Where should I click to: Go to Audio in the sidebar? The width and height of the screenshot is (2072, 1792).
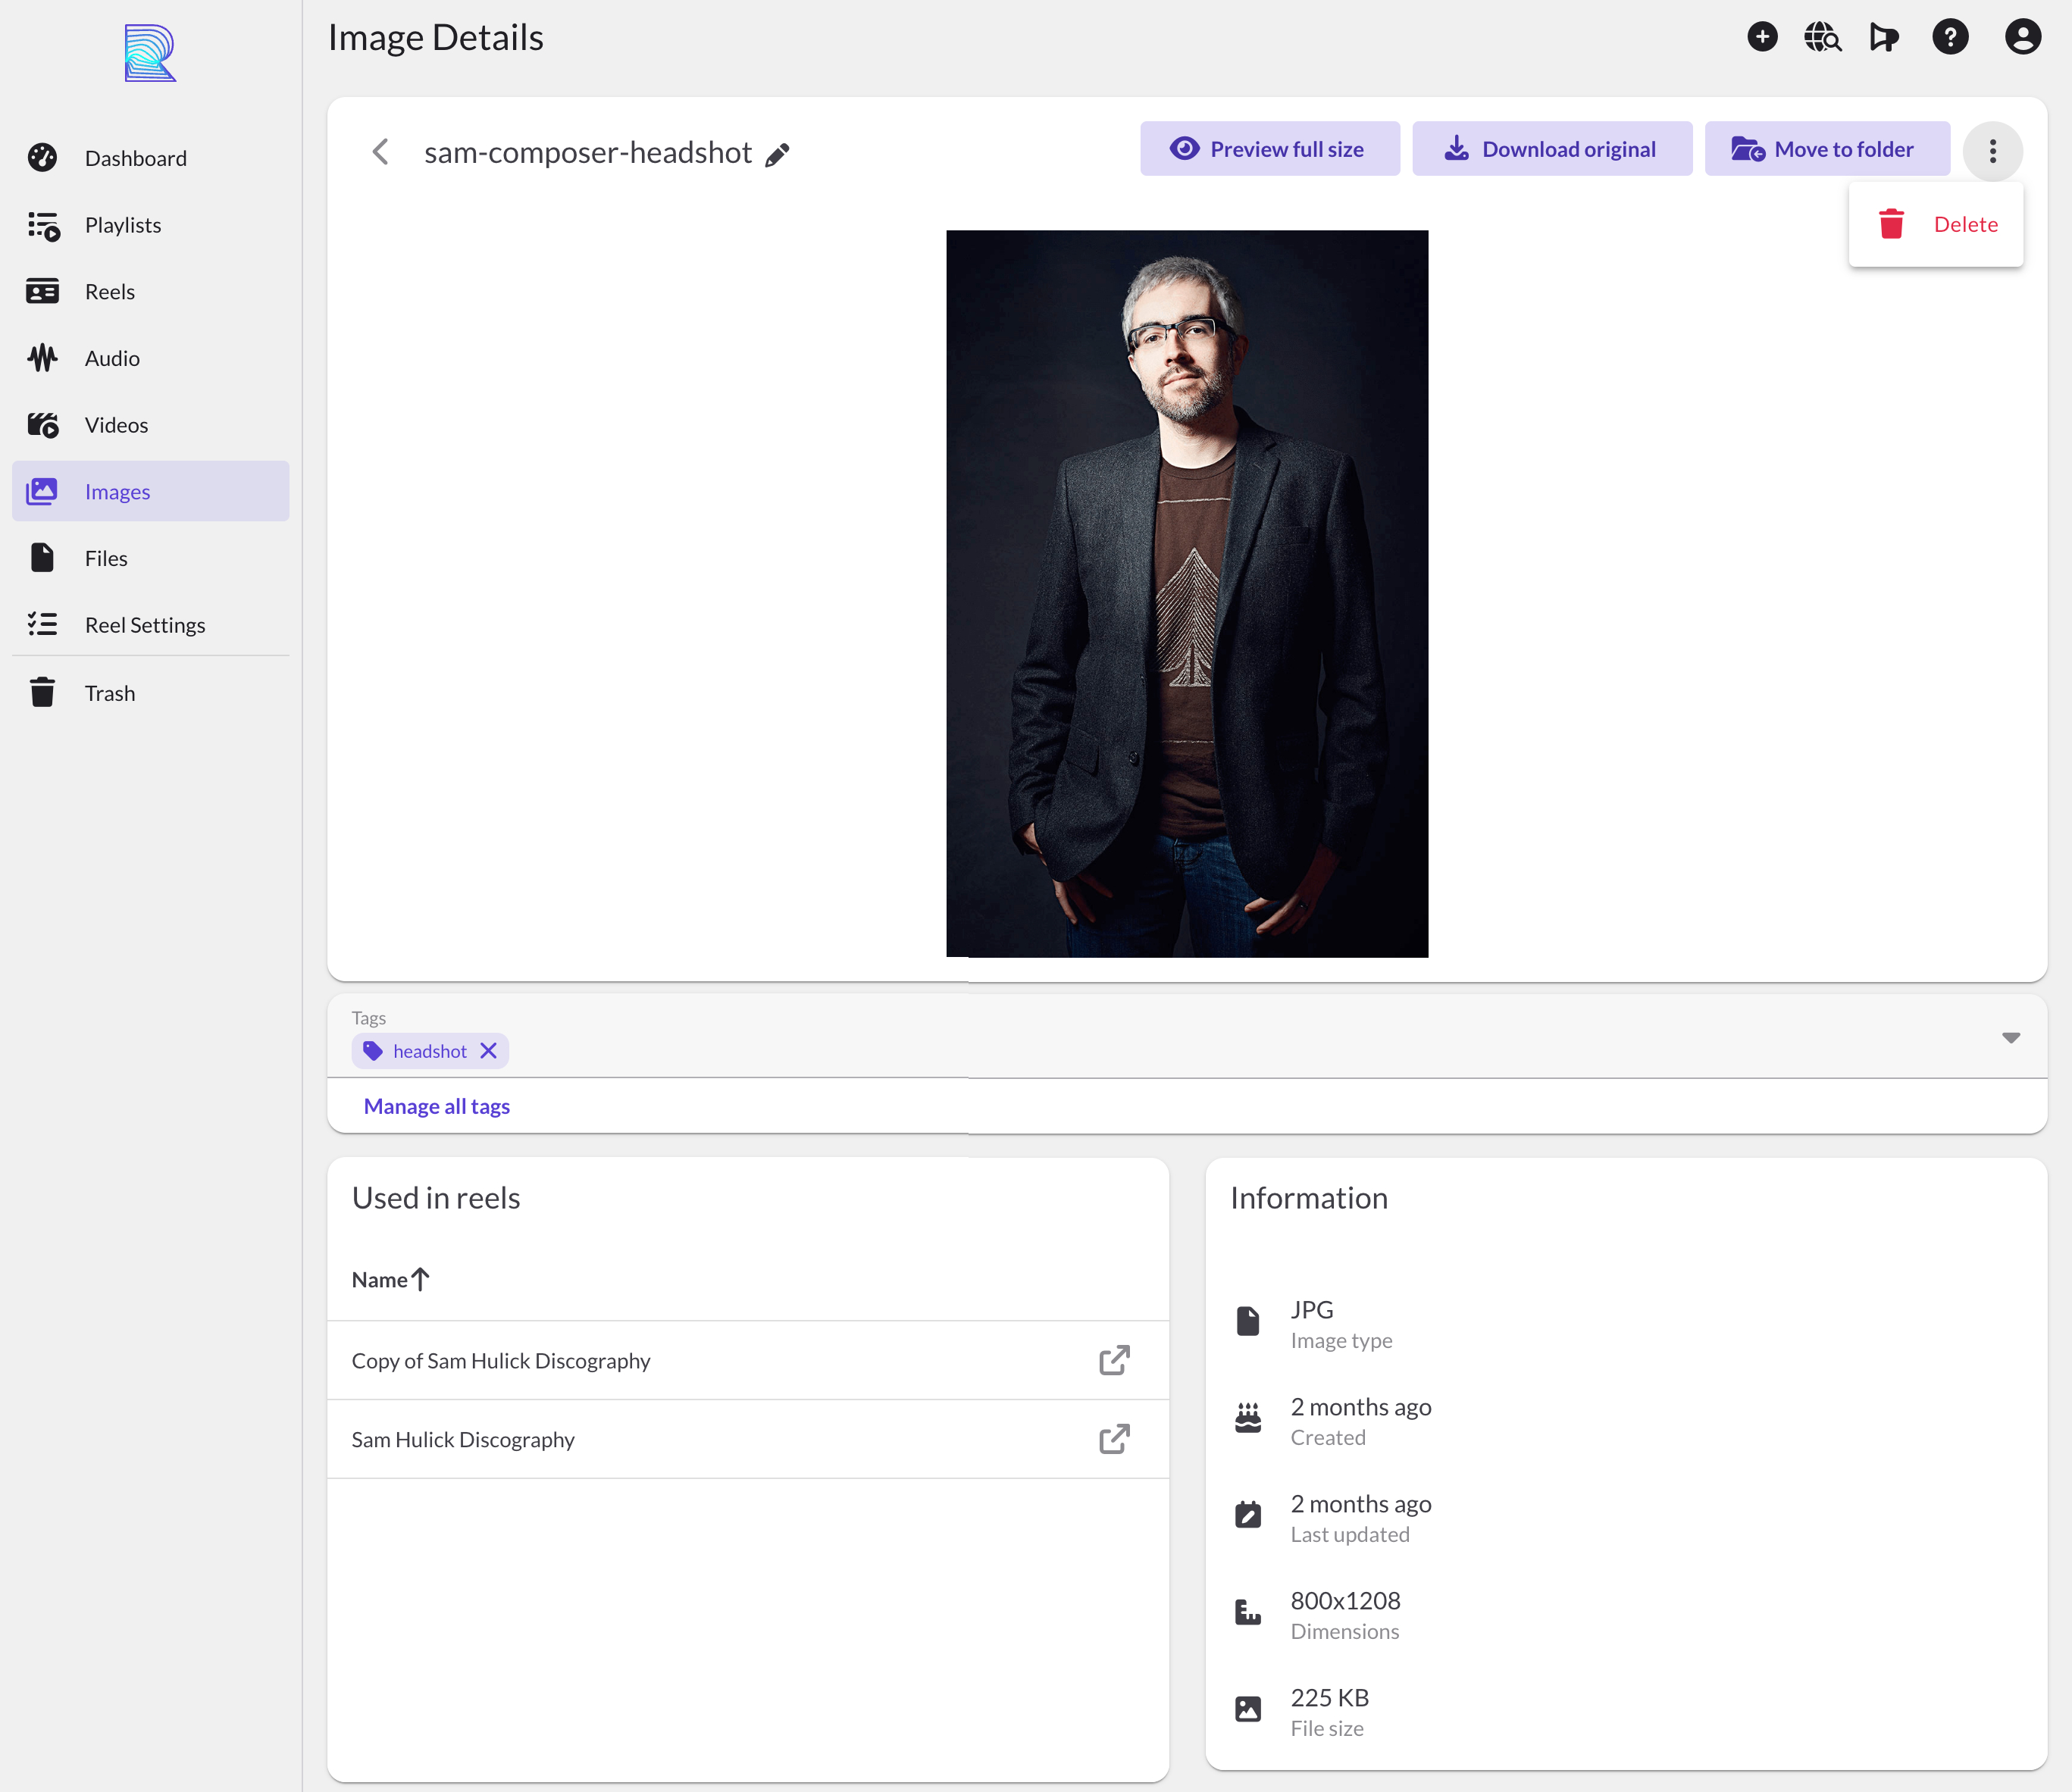click(x=112, y=358)
